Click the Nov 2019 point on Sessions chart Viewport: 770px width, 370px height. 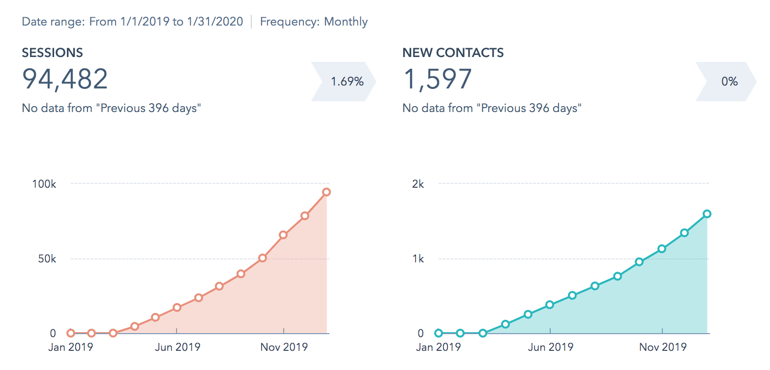[283, 235]
